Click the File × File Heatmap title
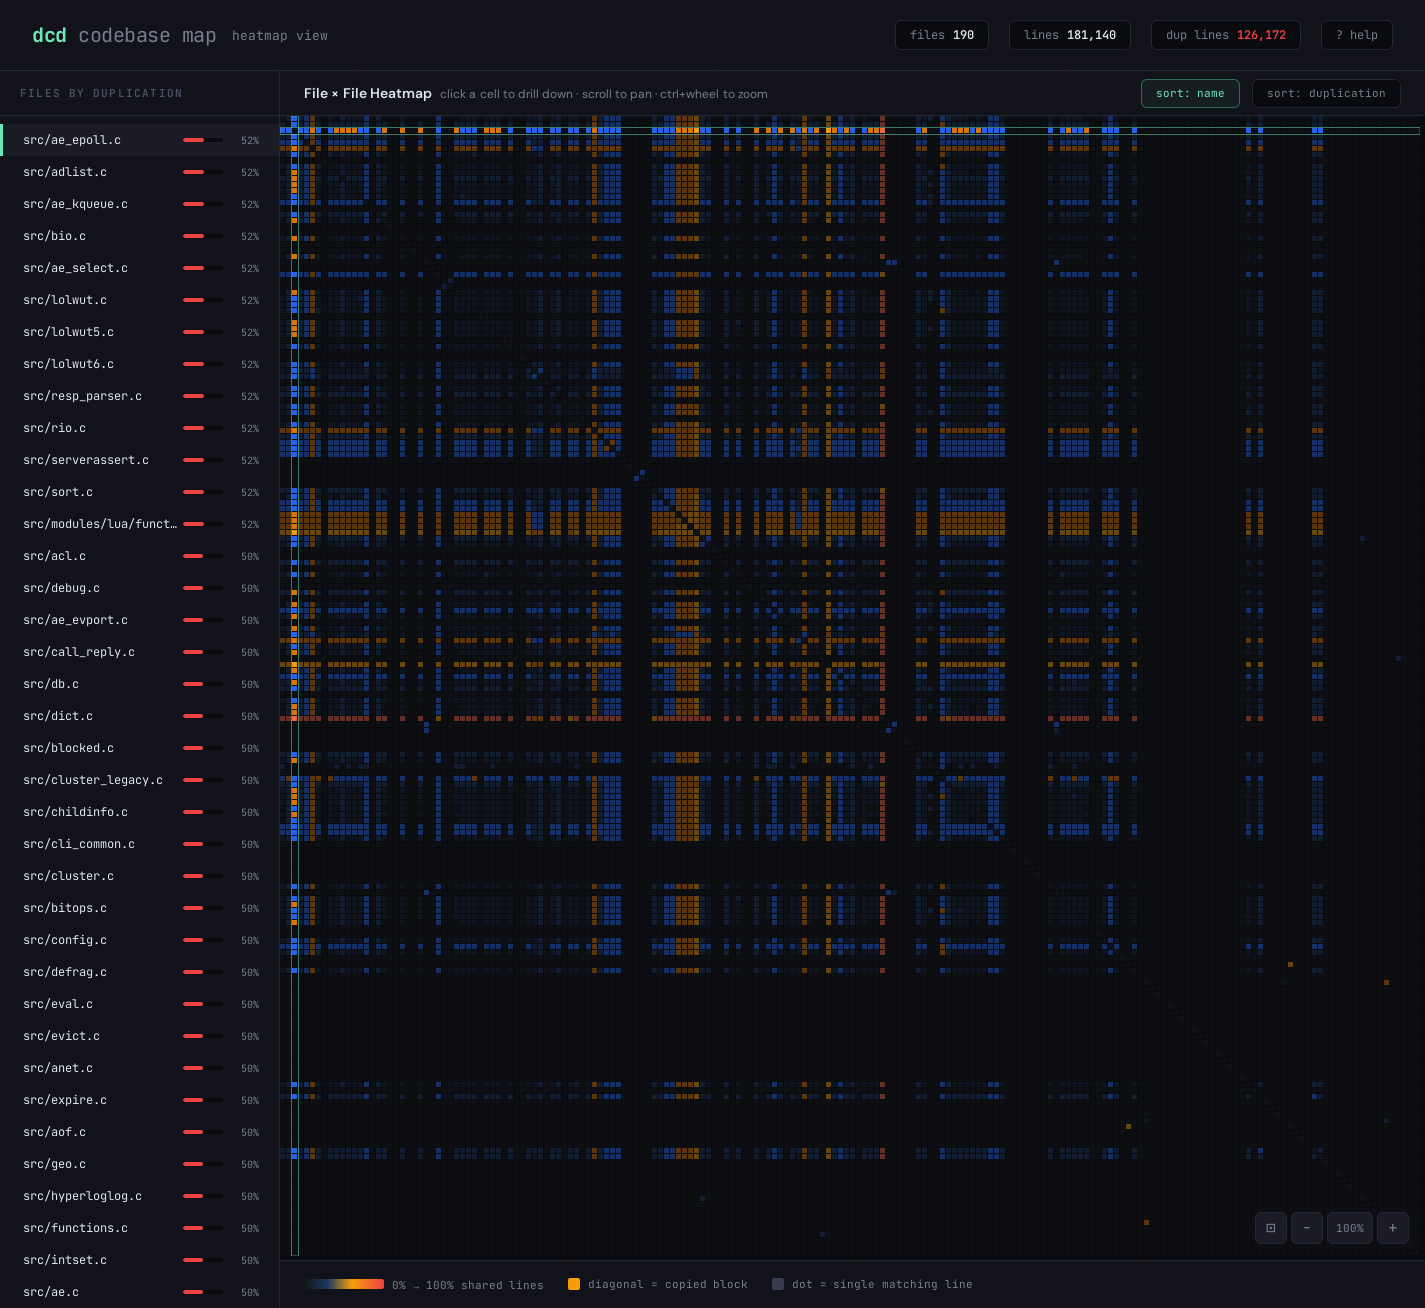The height and width of the screenshot is (1308, 1425). click(368, 93)
